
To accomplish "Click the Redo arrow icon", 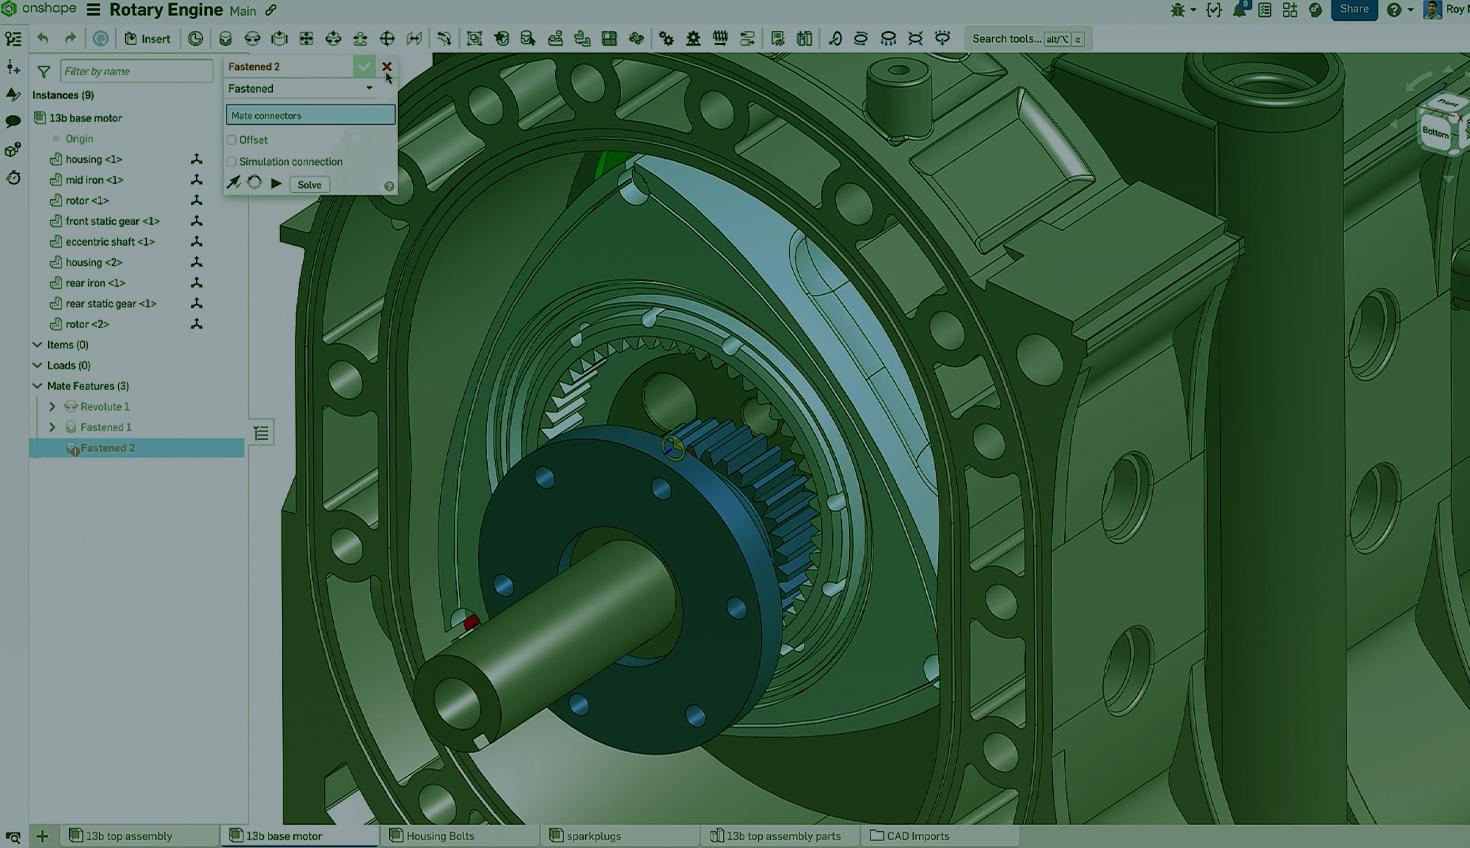I will (70, 39).
